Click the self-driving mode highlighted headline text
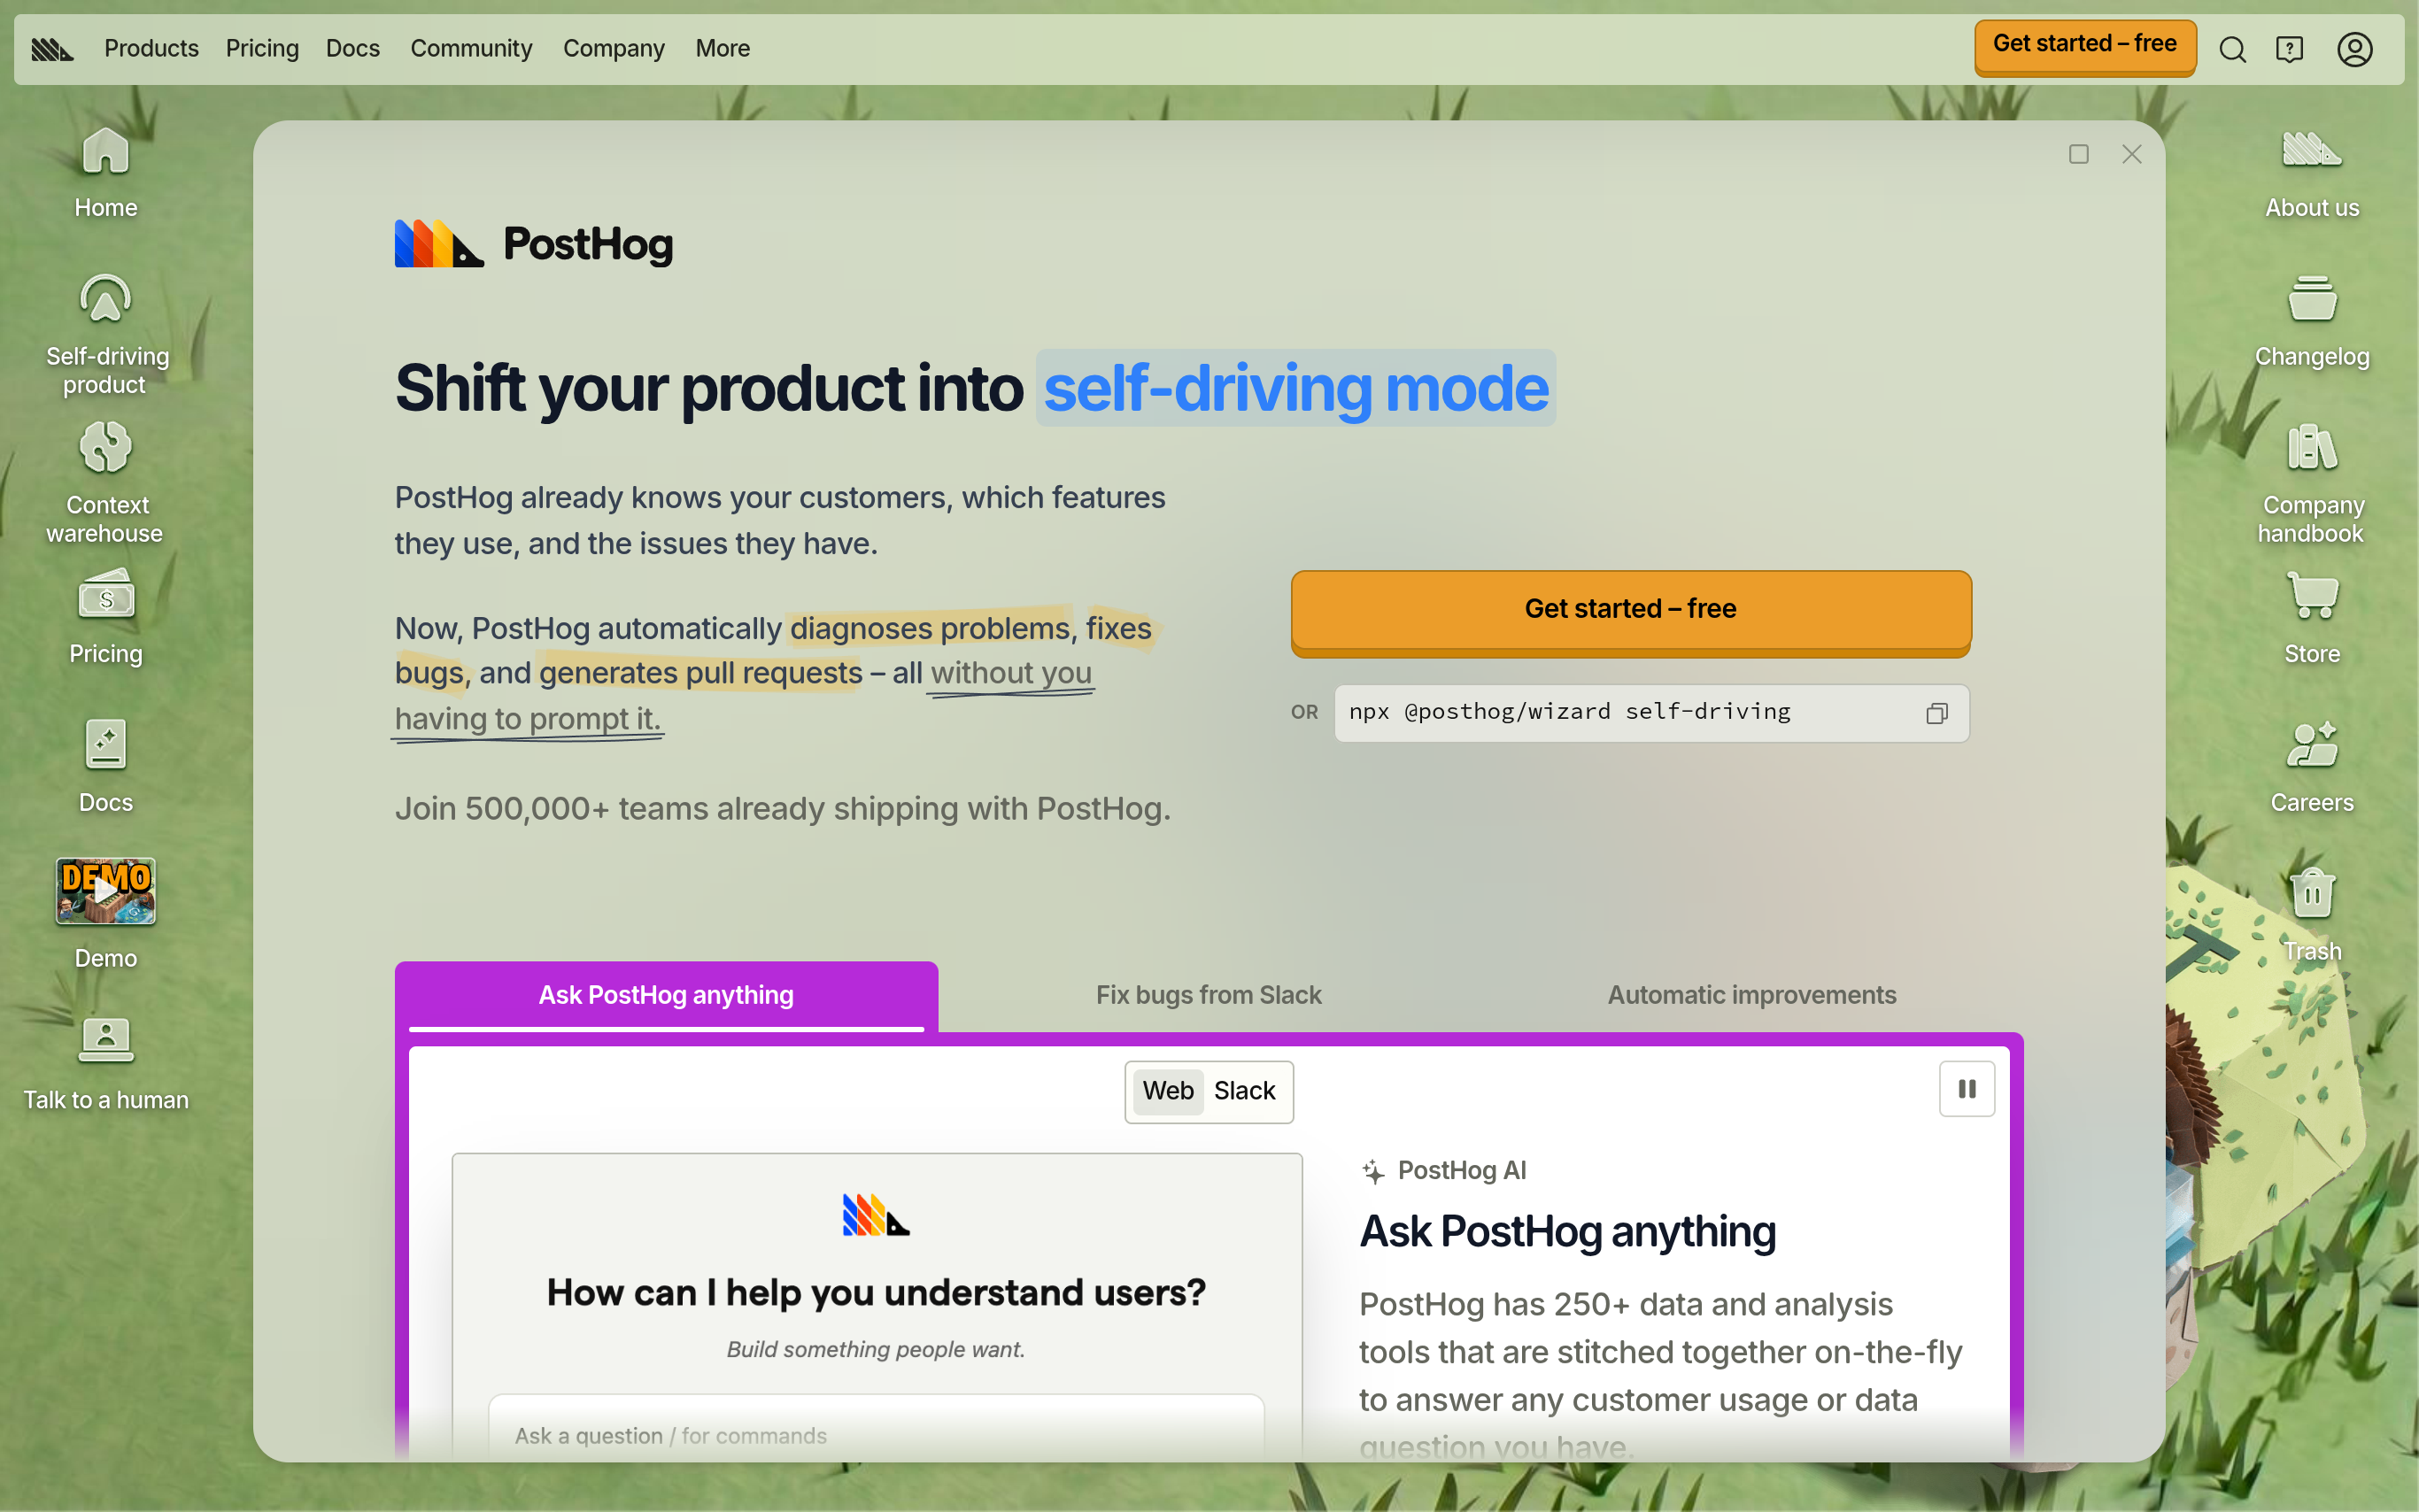The width and height of the screenshot is (2419, 1512). (x=1296, y=388)
